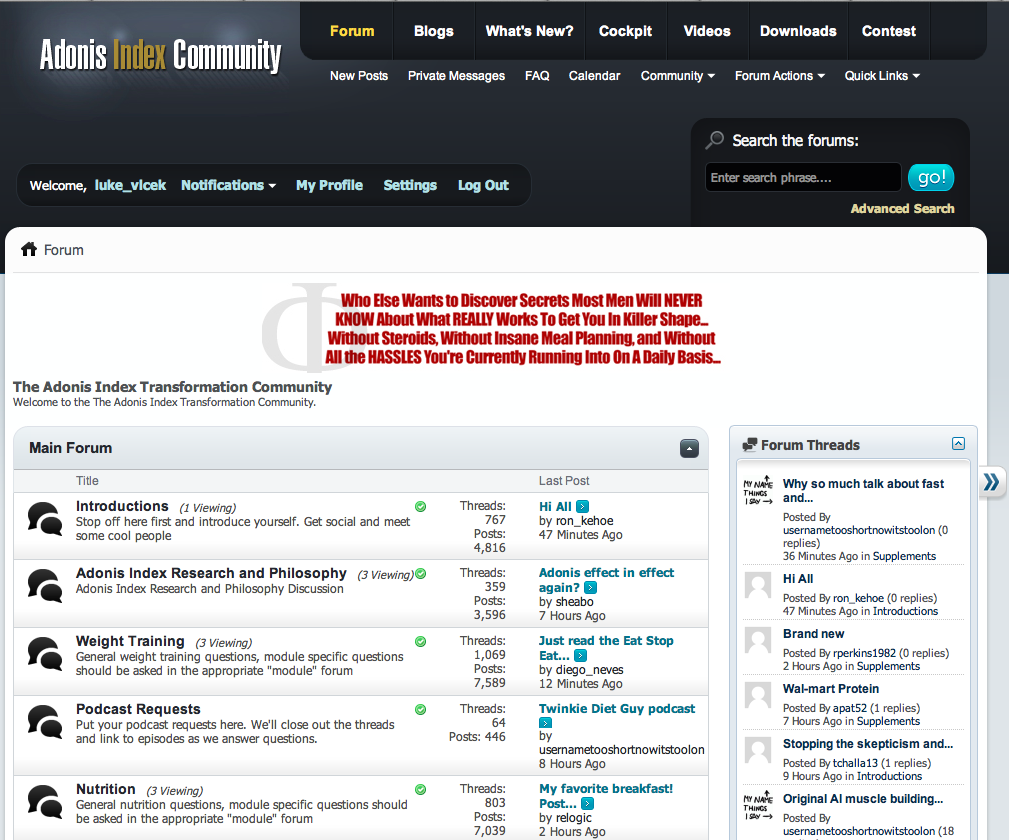Click avatar thumbnail beside Wal-mart Protein thread

pos(758,695)
